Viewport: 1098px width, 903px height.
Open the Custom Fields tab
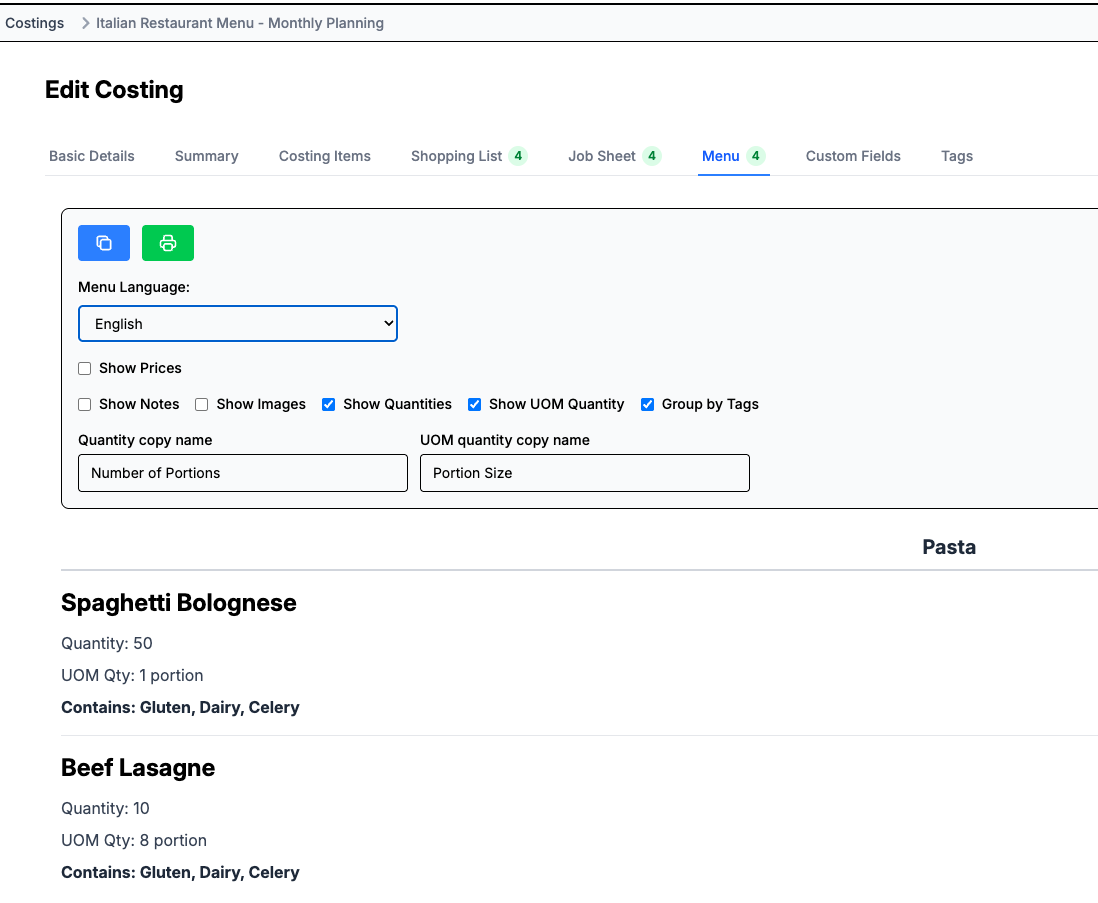coord(853,156)
